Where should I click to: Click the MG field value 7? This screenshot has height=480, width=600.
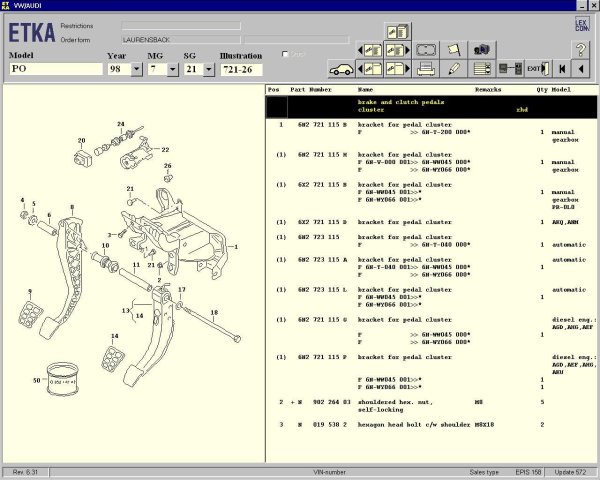pos(158,69)
